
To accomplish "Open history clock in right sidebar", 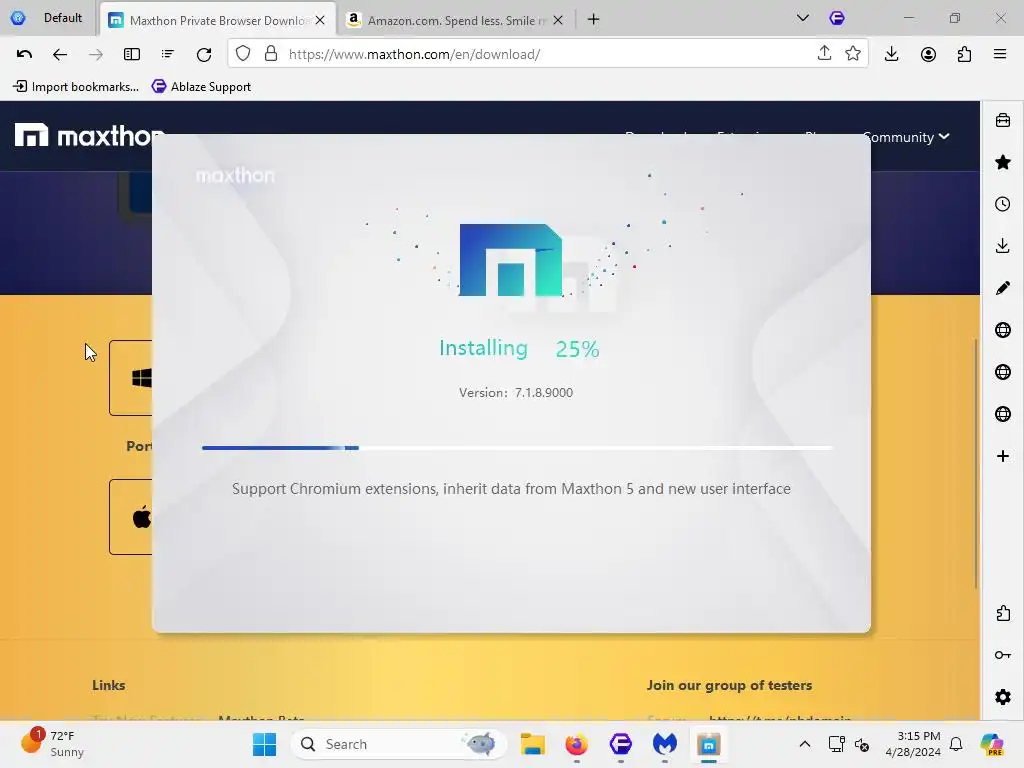I will tap(1003, 204).
